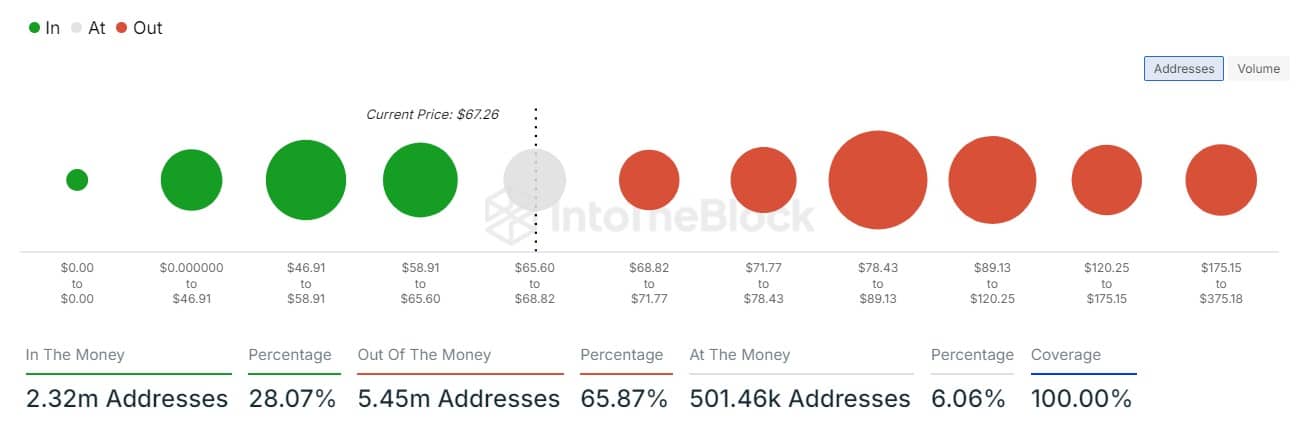Select the 501.46k Addresses At The Money stat

coord(800,399)
